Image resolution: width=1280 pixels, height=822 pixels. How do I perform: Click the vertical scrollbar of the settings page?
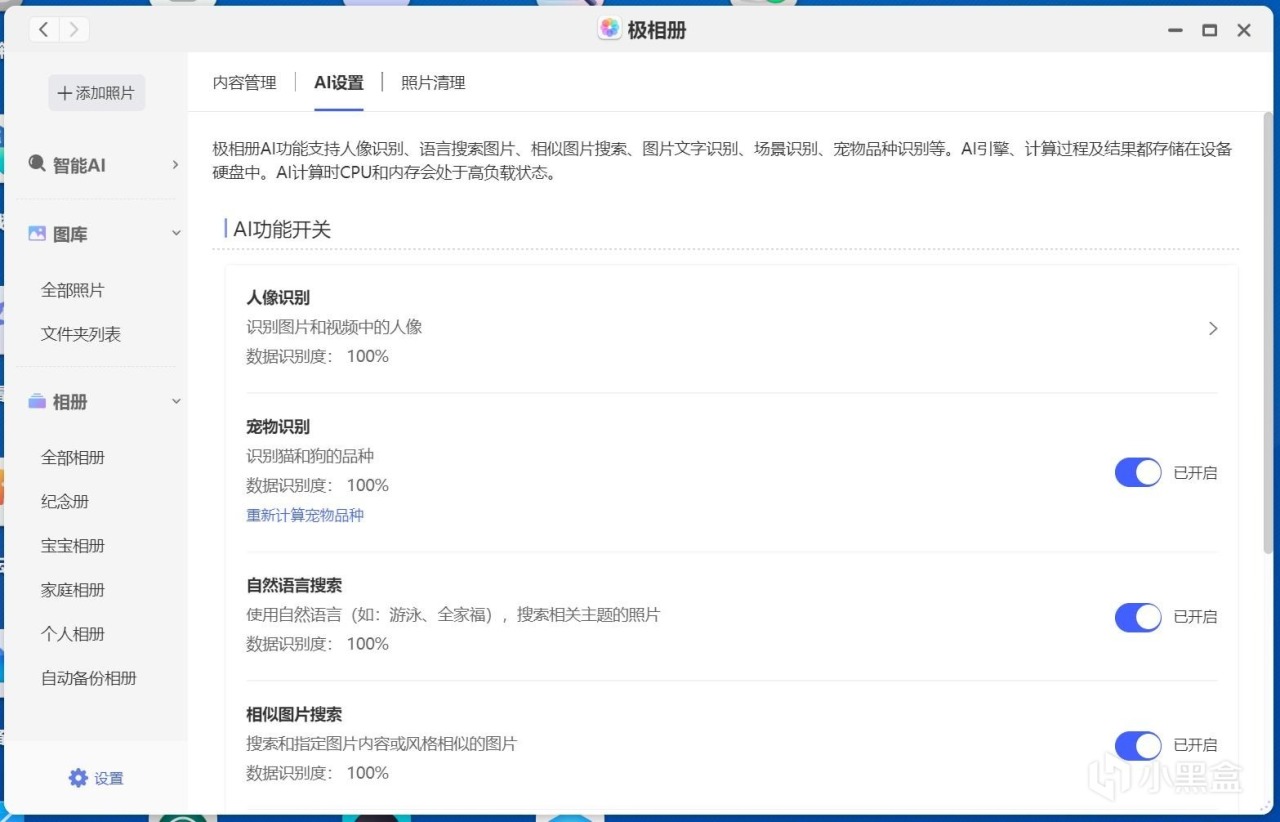pyautogui.click(x=1269, y=332)
